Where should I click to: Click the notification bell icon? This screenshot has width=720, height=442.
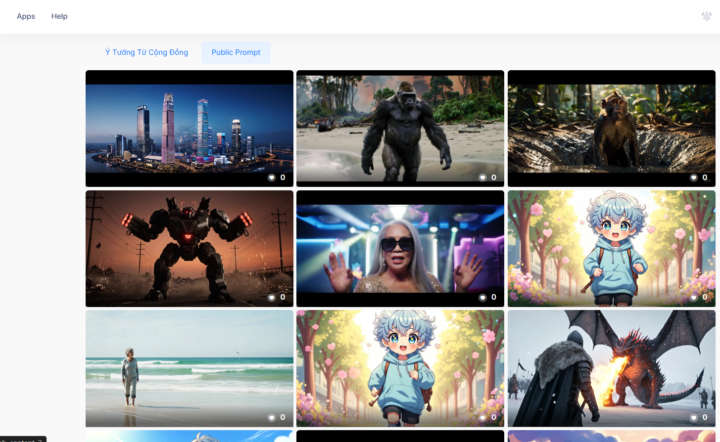click(706, 16)
